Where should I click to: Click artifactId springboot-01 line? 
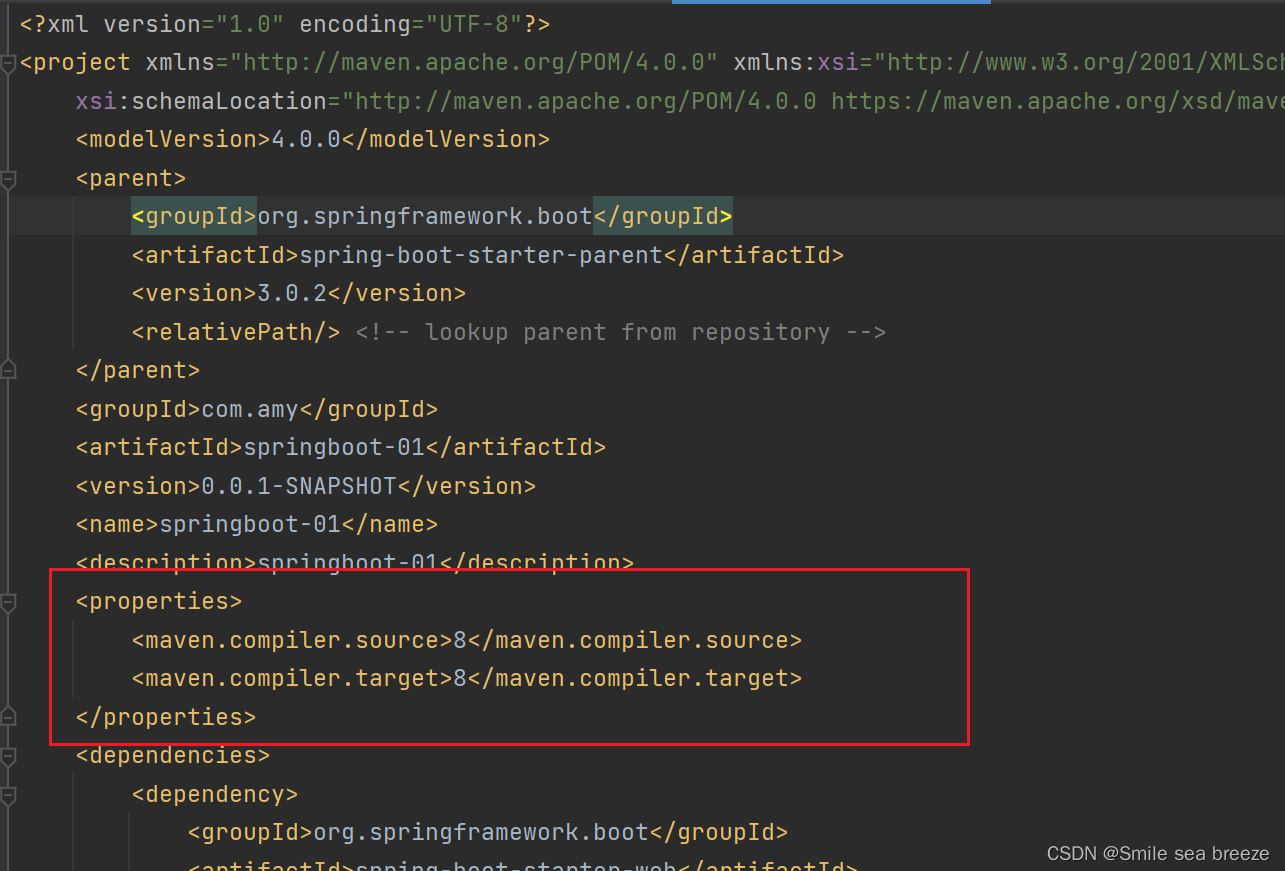point(341,447)
